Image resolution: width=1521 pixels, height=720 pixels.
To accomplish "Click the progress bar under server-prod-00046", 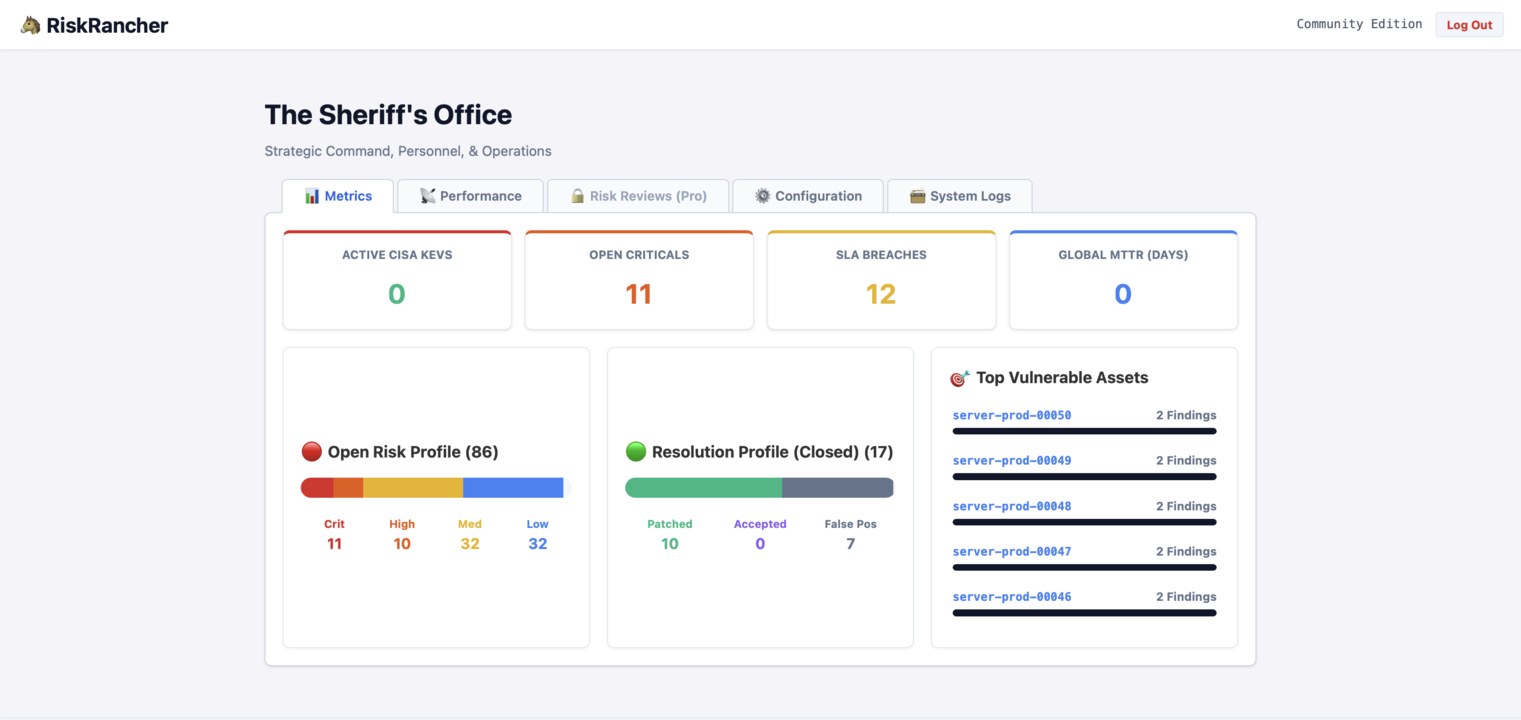I will pos(1084,613).
